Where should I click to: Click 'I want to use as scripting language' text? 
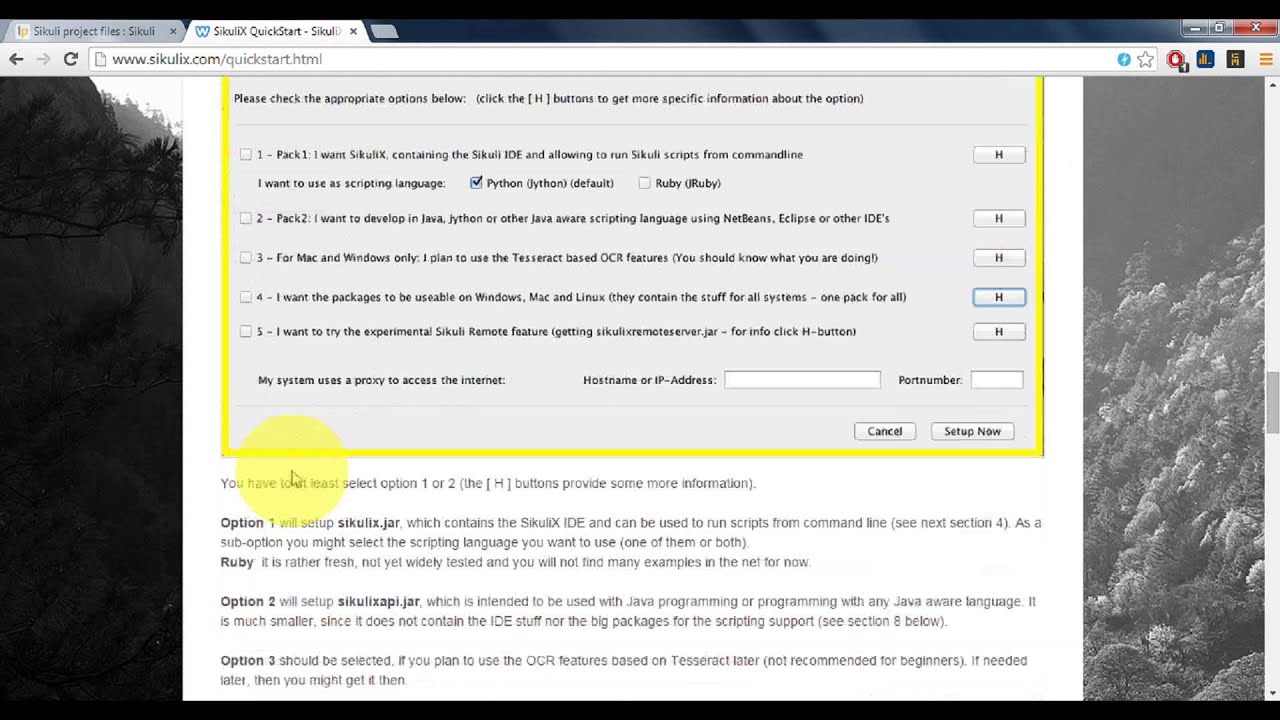[351, 183]
